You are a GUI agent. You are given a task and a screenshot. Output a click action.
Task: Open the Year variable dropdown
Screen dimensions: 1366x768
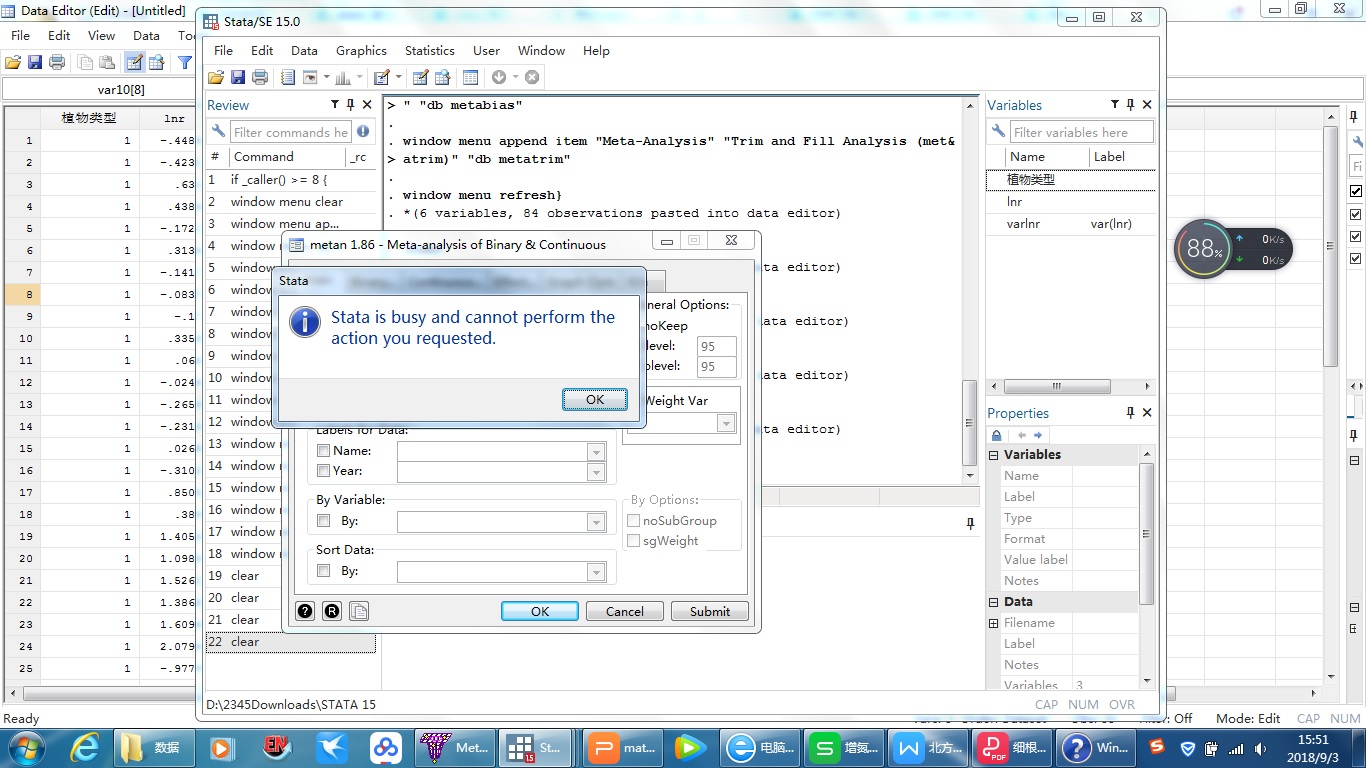tap(596, 471)
